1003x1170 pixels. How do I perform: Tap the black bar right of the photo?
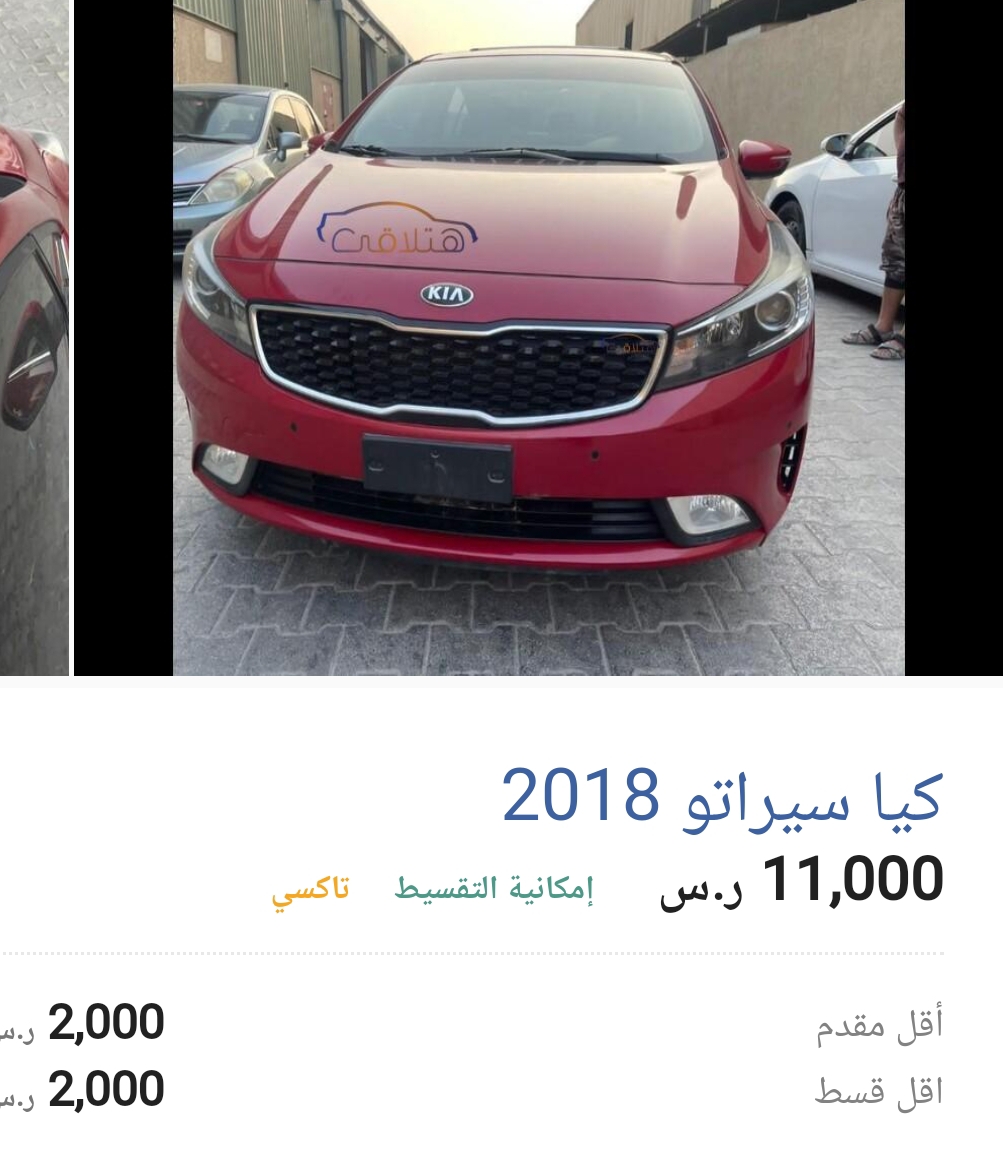(954, 337)
